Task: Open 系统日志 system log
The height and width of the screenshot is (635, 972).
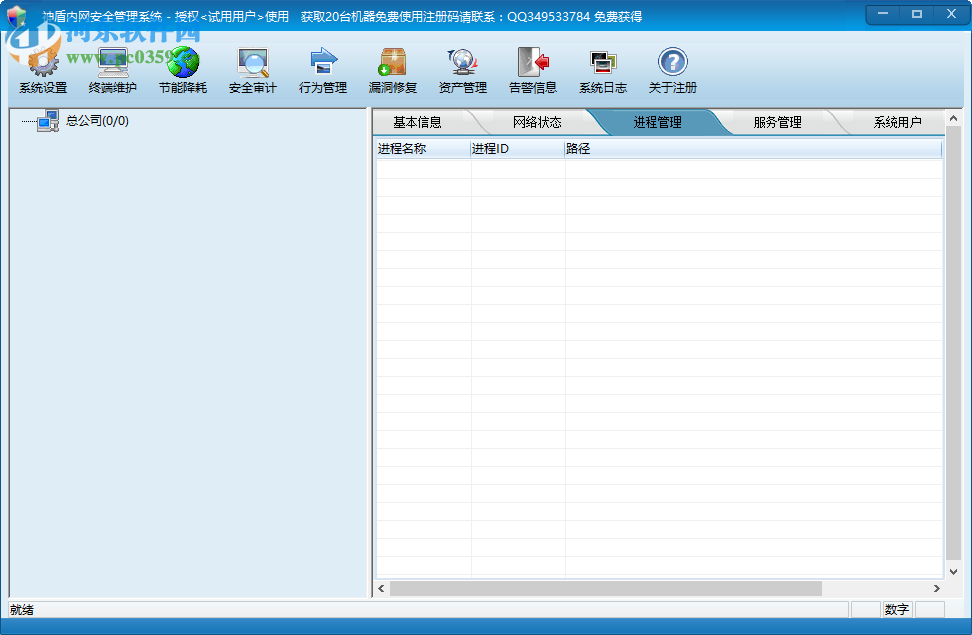Action: pyautogui.click(x=603, y=71)
